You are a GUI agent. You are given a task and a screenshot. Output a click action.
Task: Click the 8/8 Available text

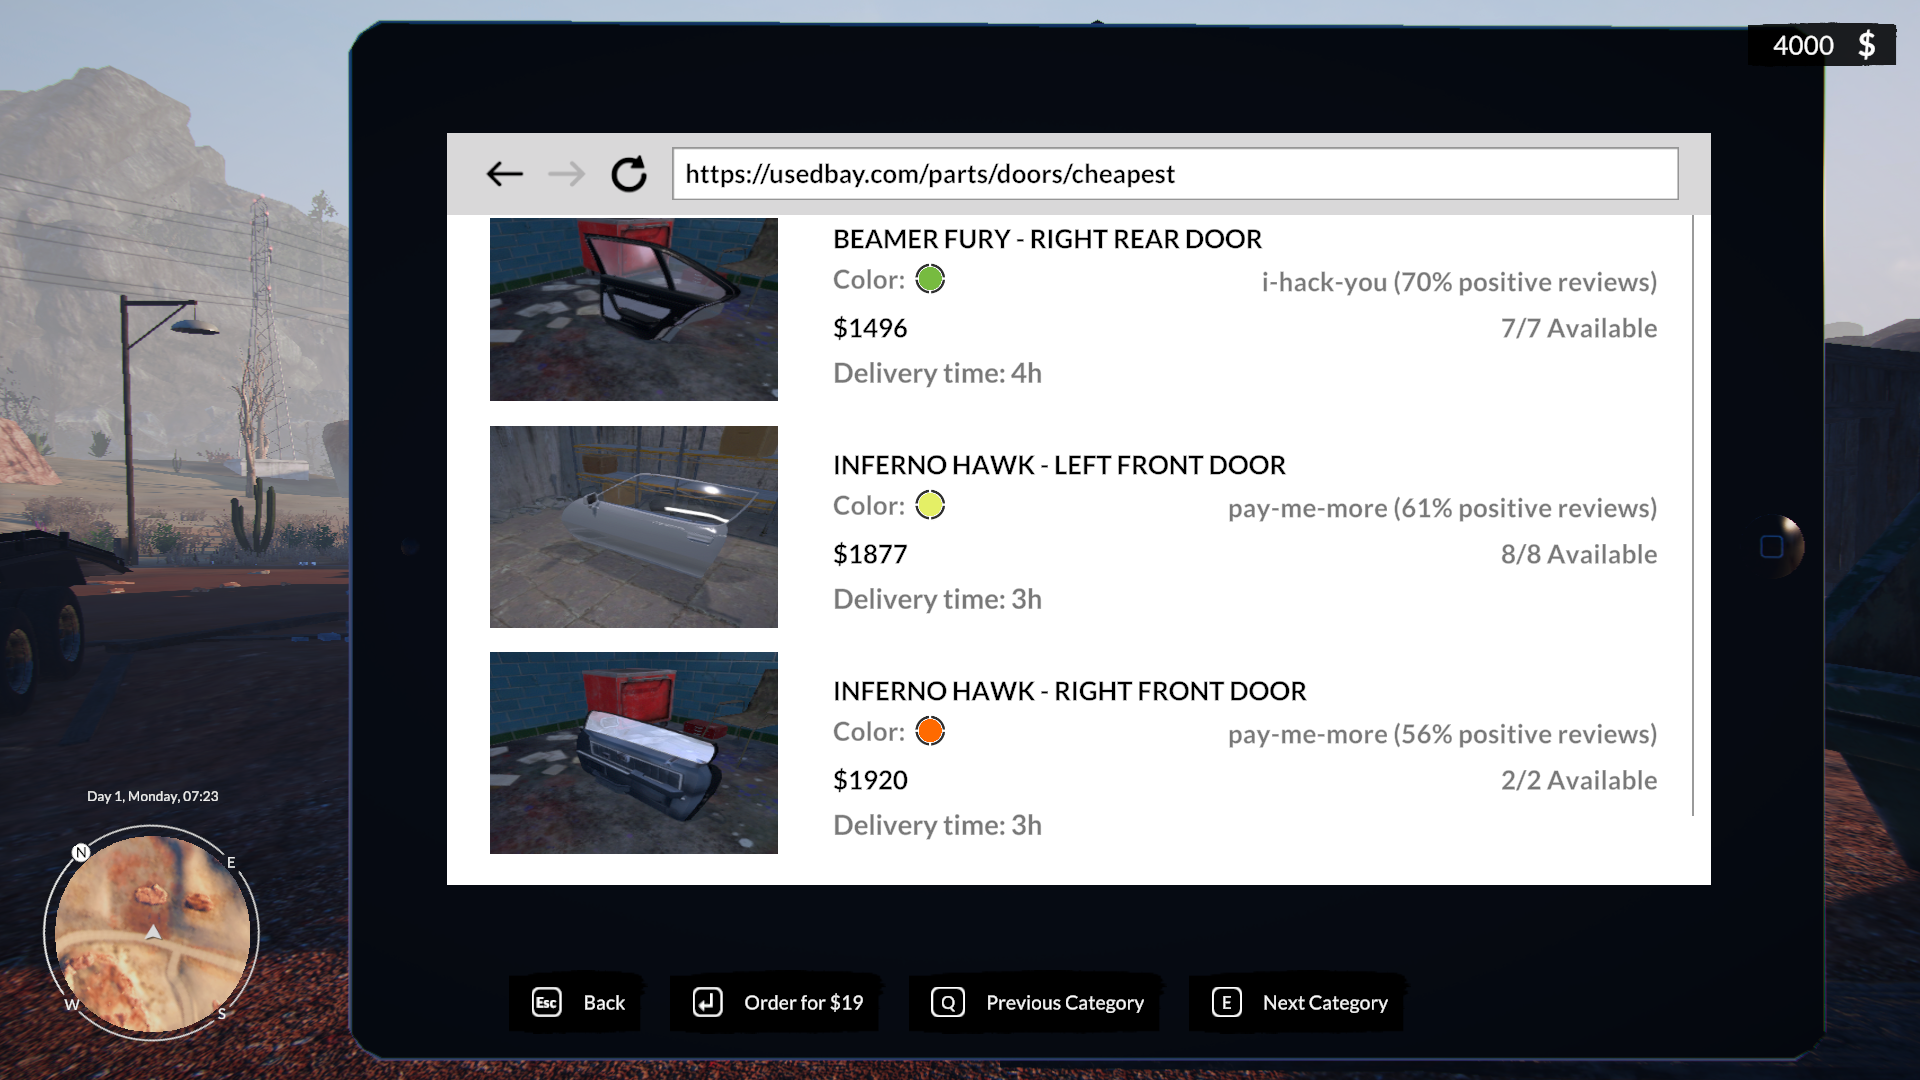coord(1579,554)
